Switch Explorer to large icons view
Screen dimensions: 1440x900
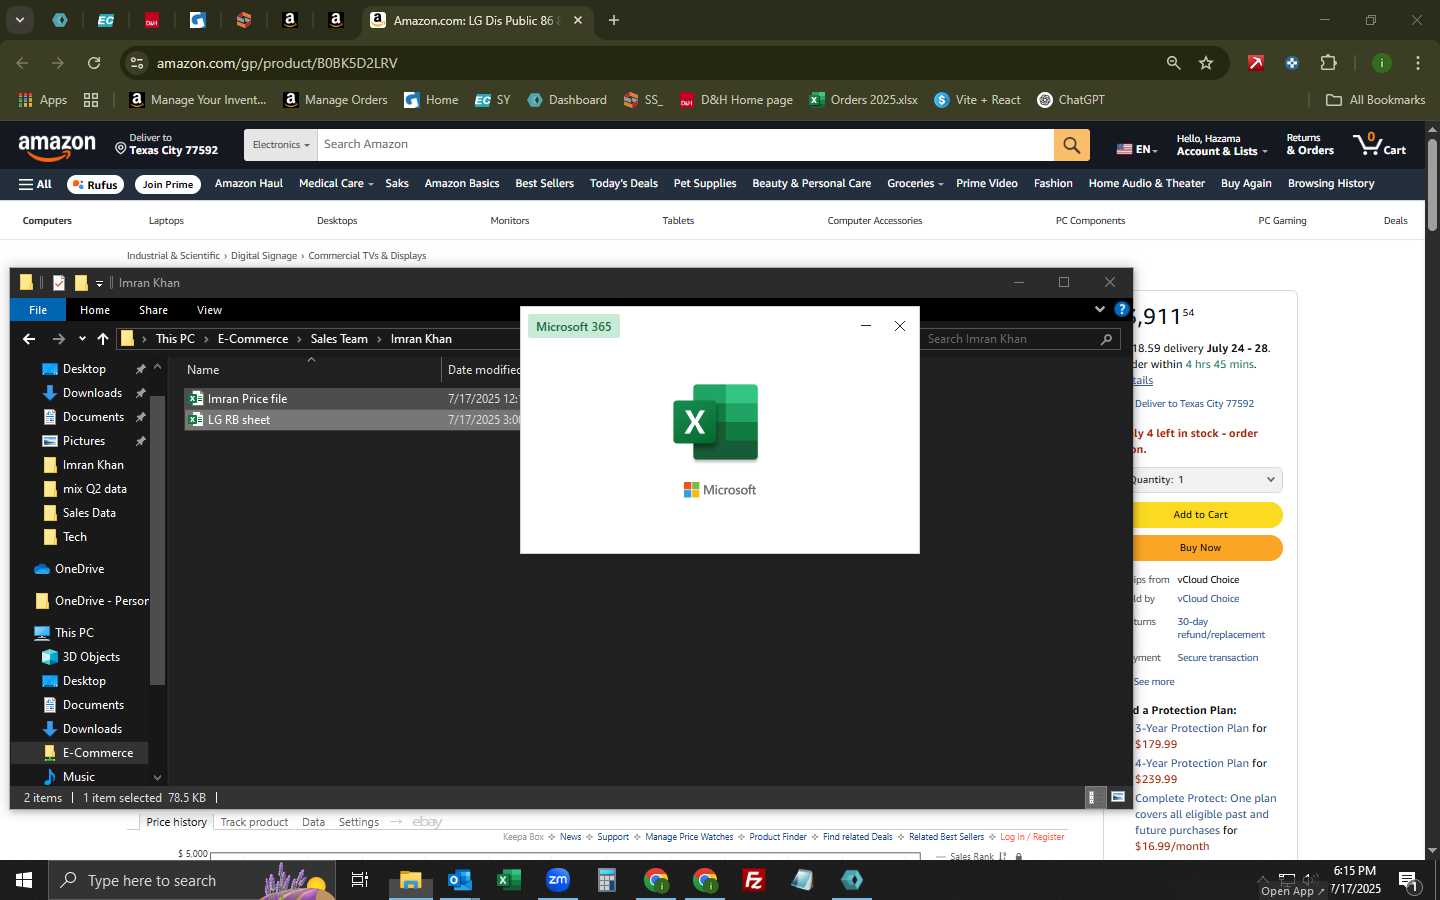coord(1118,797)
